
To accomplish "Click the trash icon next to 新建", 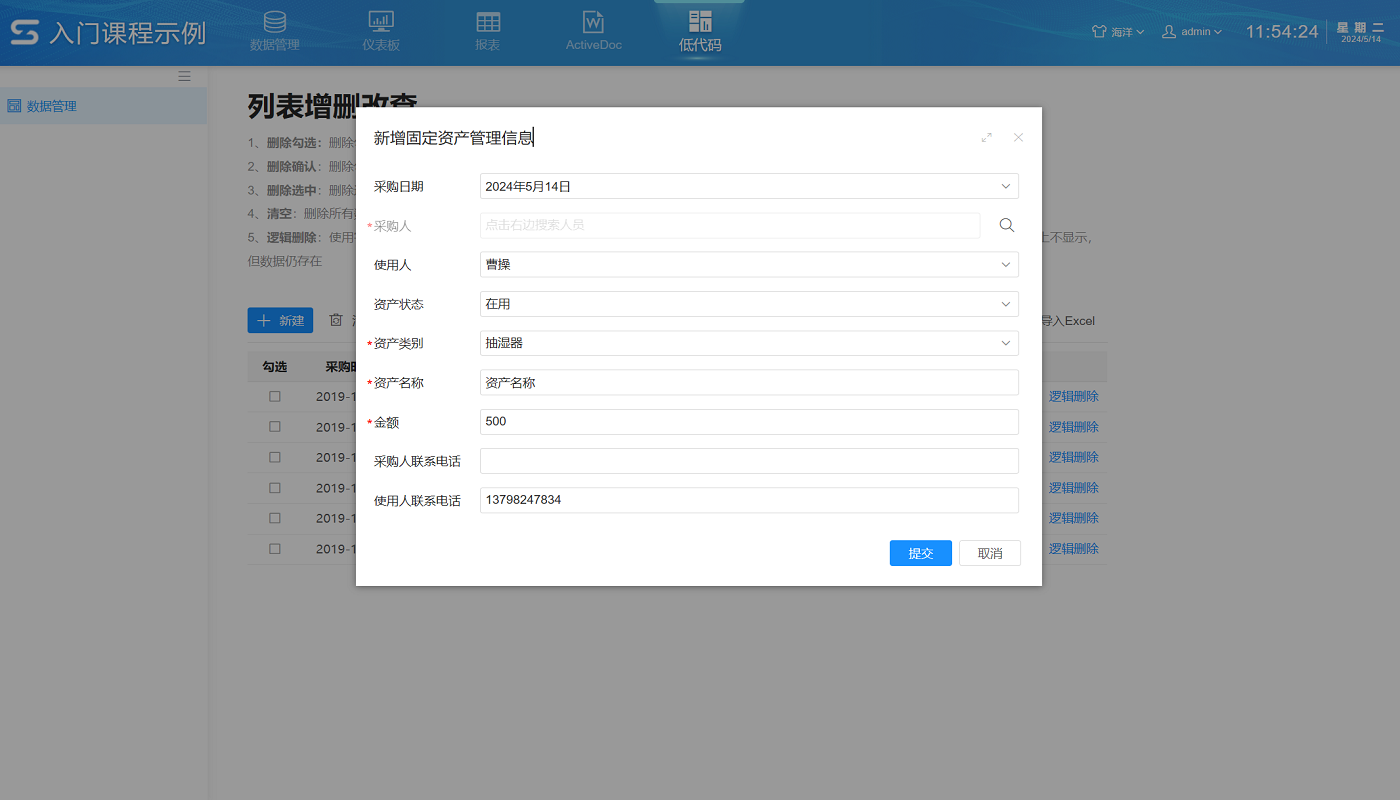I will coord(336,320).
